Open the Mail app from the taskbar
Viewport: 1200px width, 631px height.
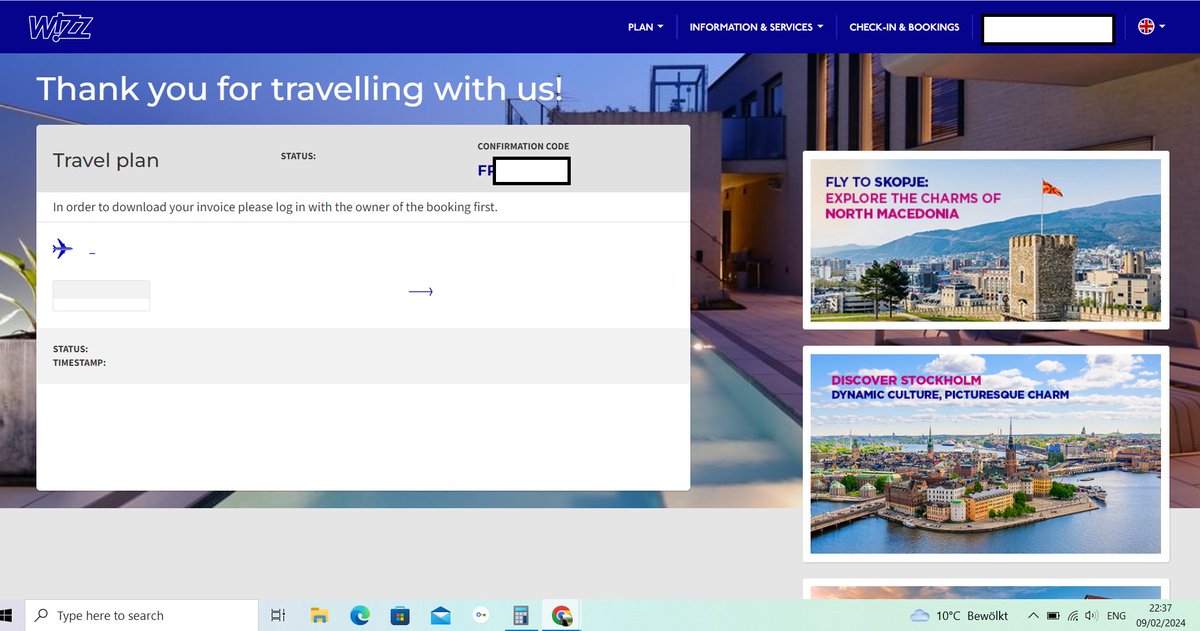click(440, 615)
